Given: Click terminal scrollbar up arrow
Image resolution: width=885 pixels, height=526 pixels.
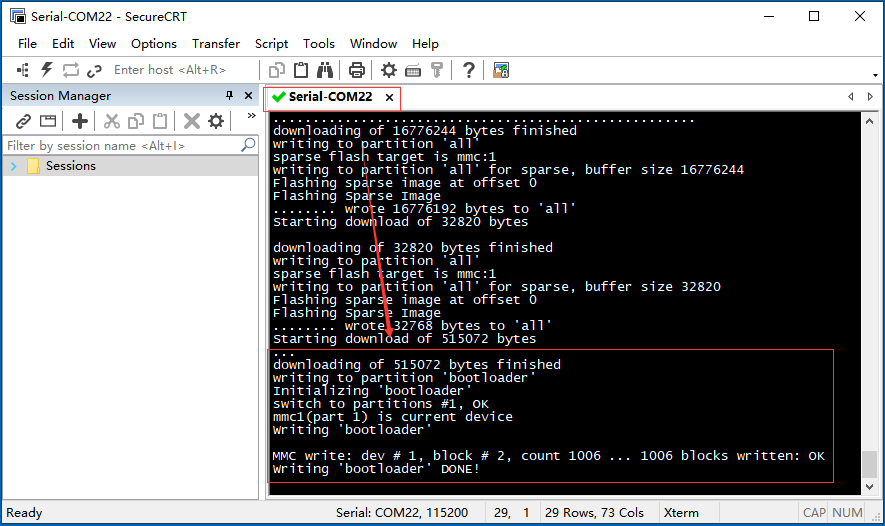Looking at the screenshot, I should (869, 121).
